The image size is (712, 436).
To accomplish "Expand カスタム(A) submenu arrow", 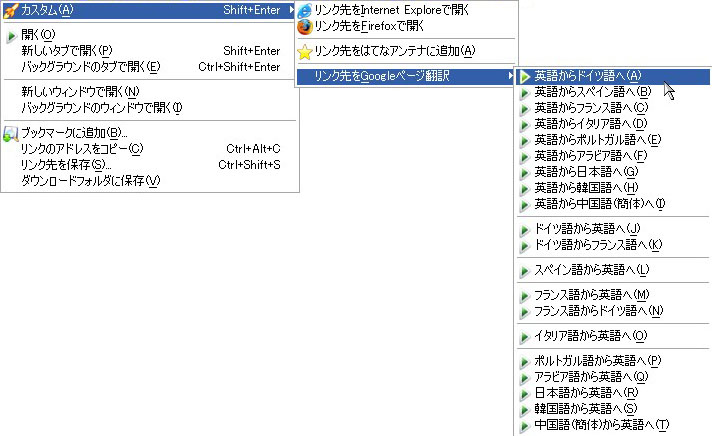I will coord(291,10).
